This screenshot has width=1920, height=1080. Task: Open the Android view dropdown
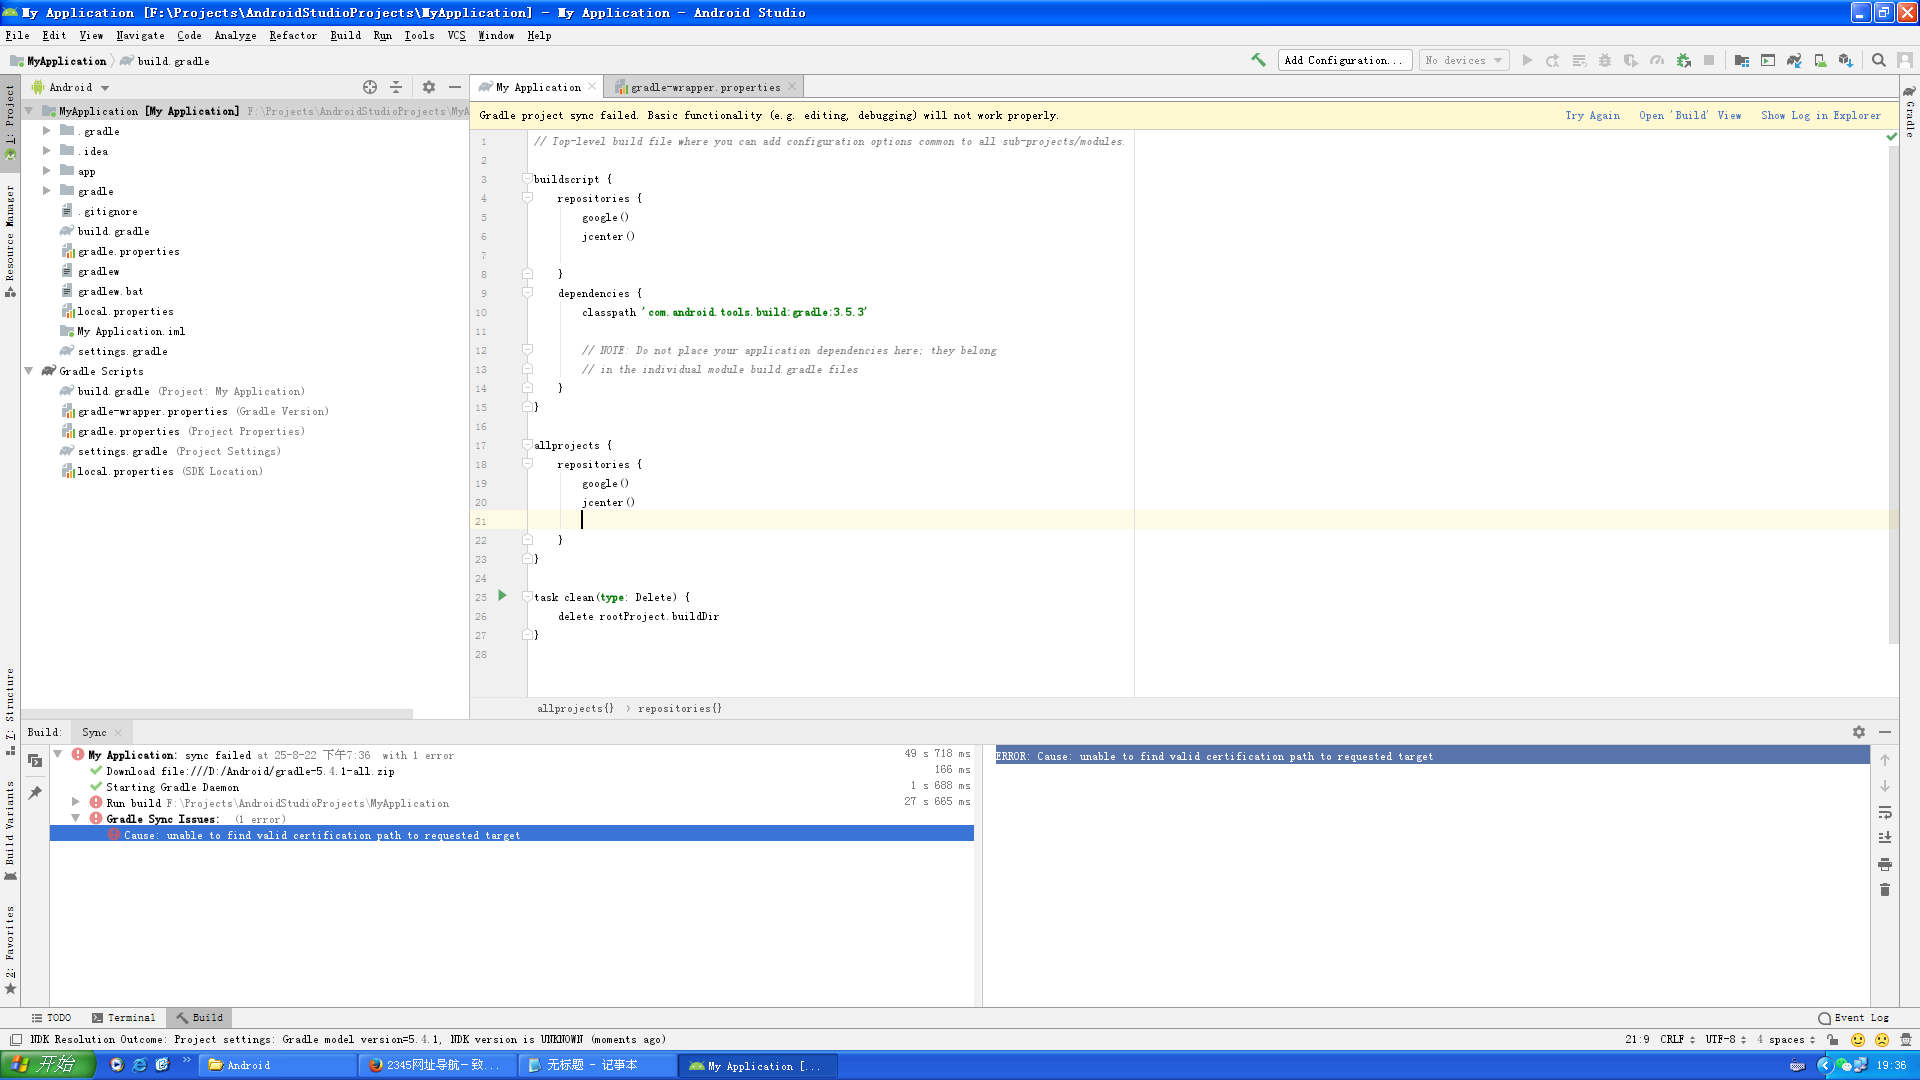[70, 87]
